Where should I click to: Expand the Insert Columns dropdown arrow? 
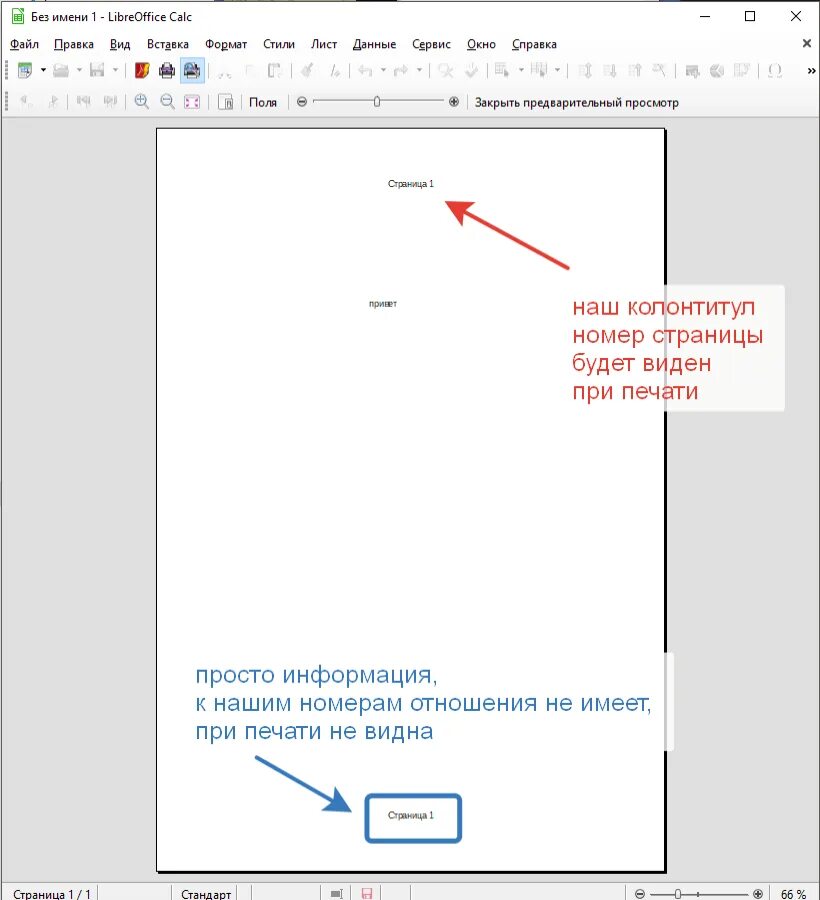click(557, 71)
